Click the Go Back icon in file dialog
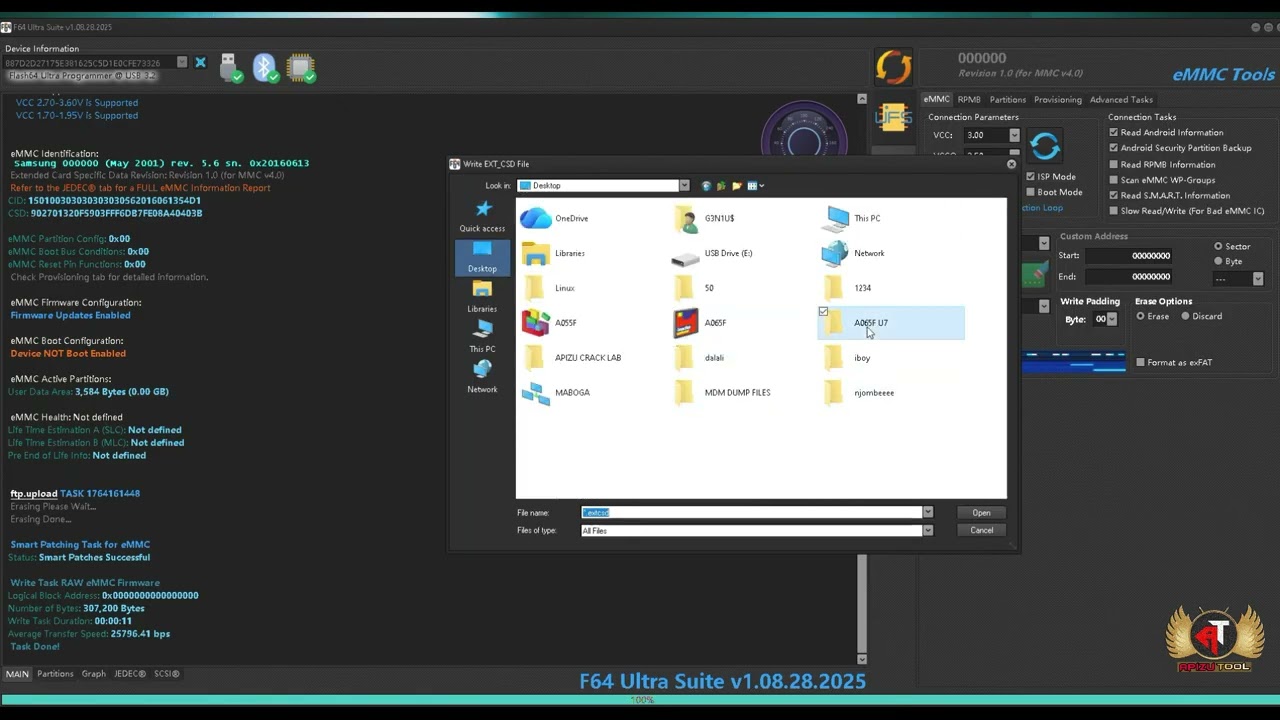Screen dimensions: 1280x720 tap(706, 185)
